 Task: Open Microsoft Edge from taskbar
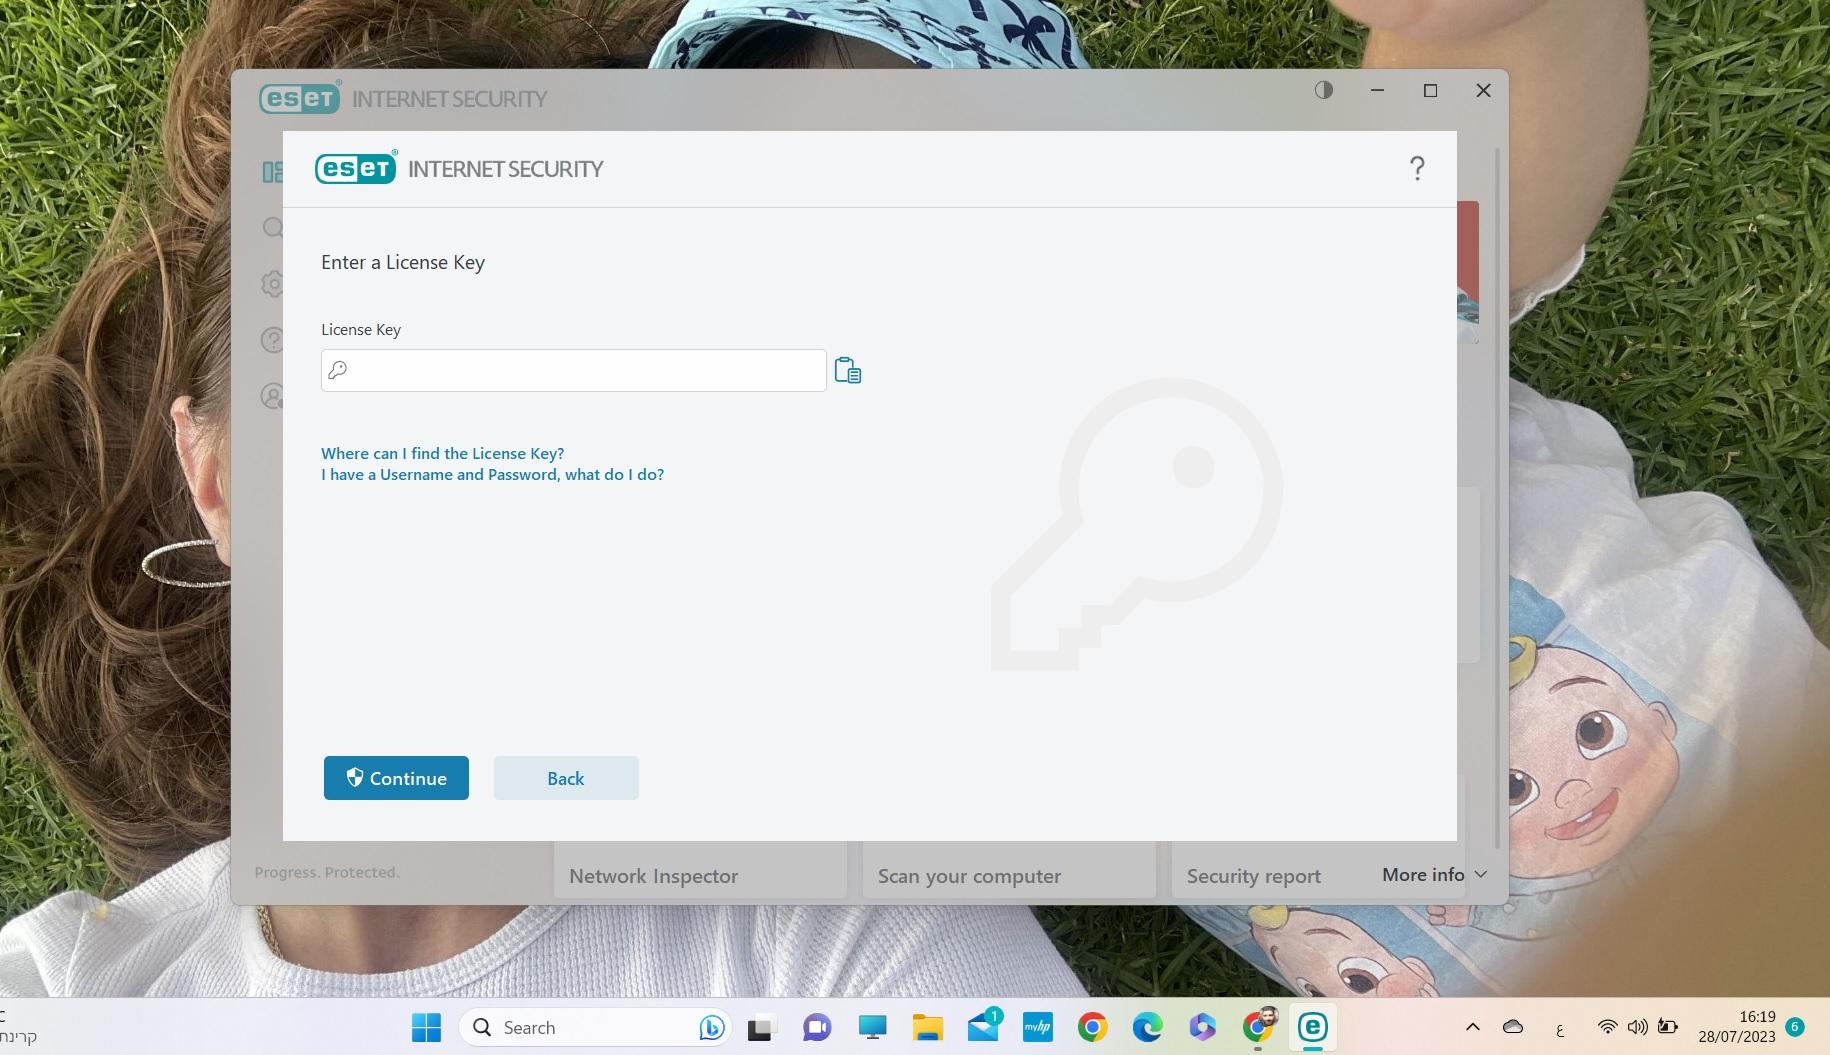point(1147,1027)
